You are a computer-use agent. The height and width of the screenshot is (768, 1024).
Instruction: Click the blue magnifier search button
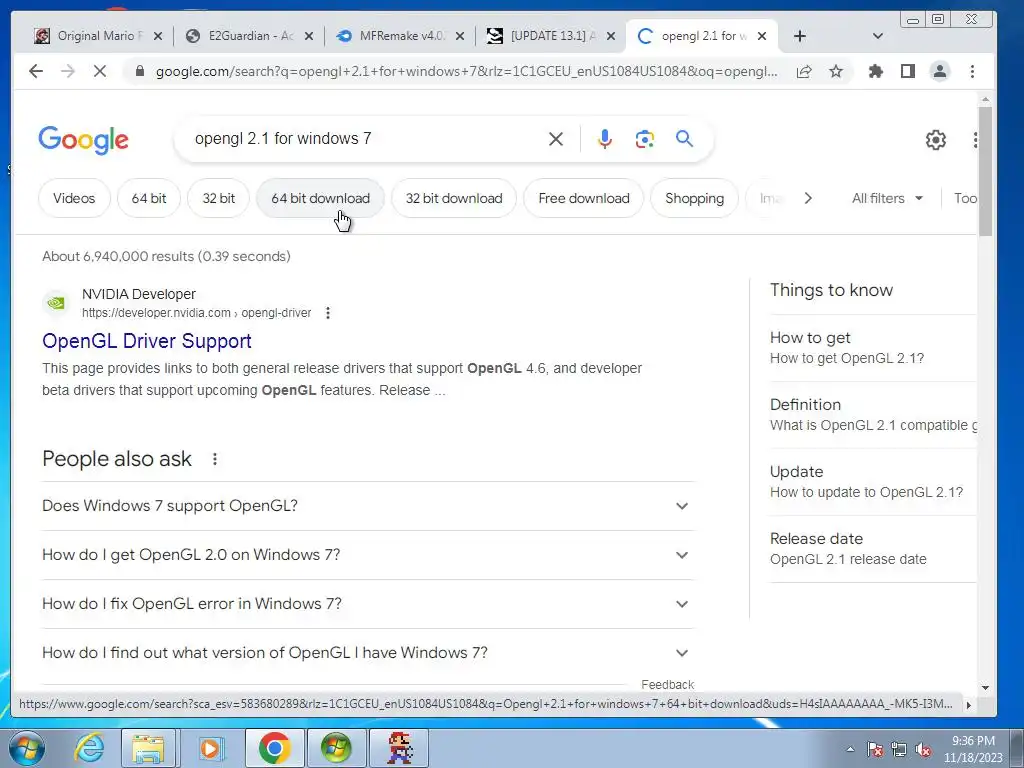coord(684,138)
